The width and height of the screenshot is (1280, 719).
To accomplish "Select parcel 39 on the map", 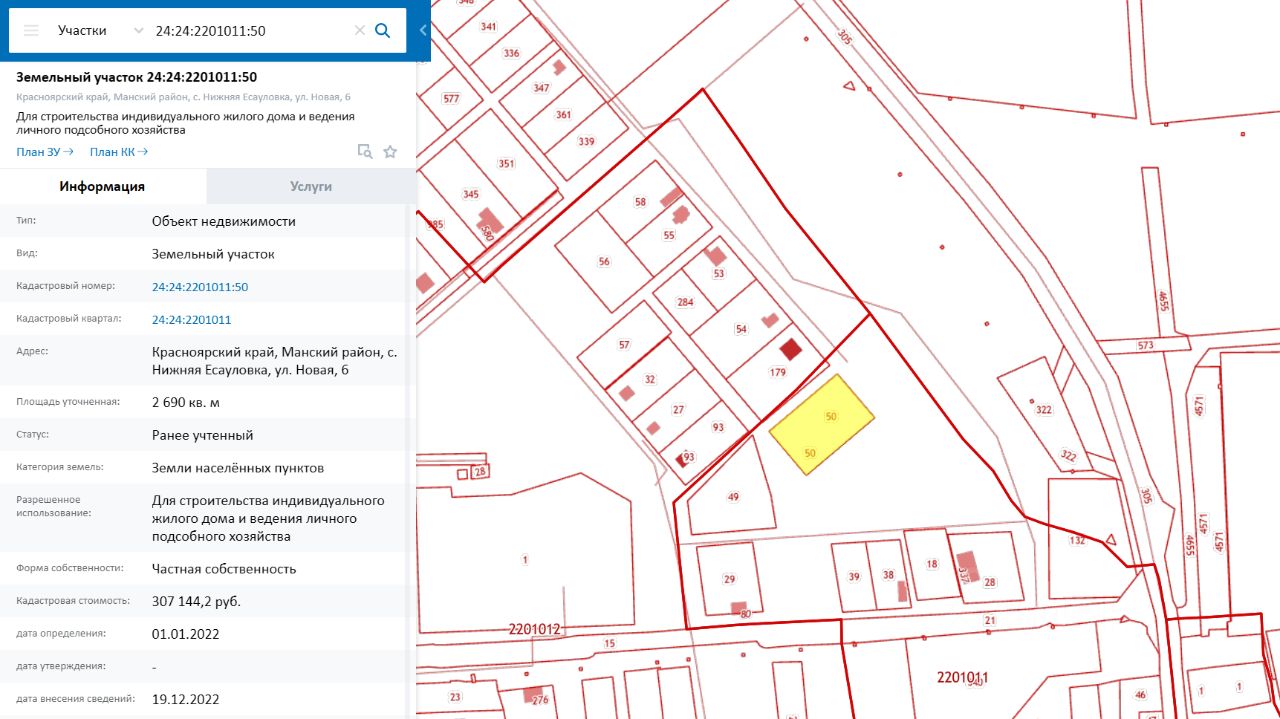I will [854, 577].
